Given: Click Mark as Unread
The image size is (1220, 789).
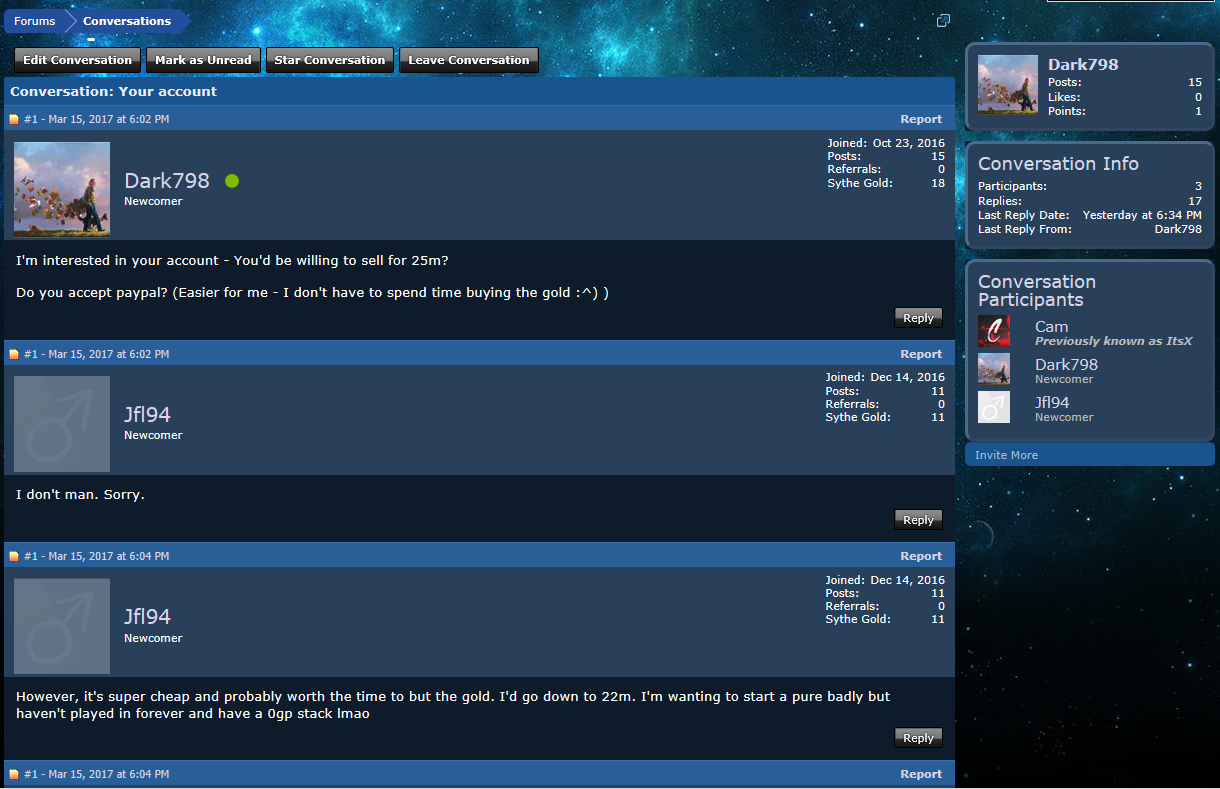Looking at the screenshot, I should pos(203,60).
